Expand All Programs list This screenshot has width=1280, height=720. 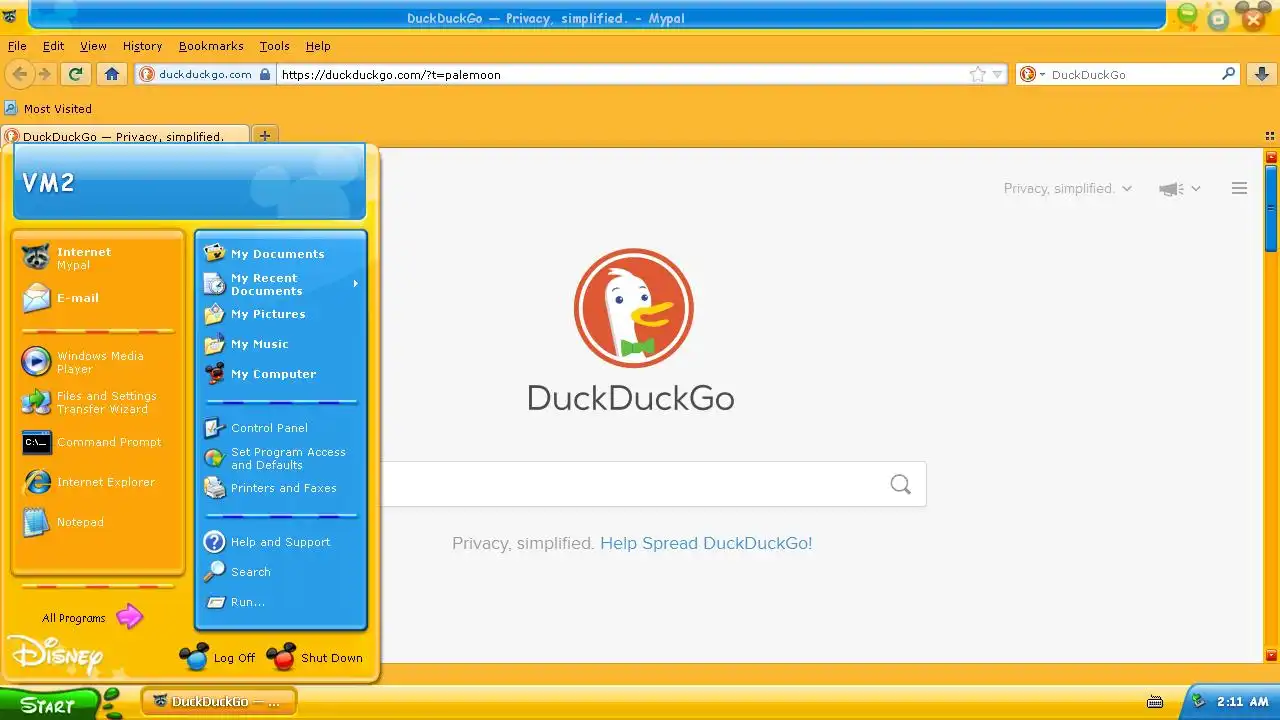[92, 618]
